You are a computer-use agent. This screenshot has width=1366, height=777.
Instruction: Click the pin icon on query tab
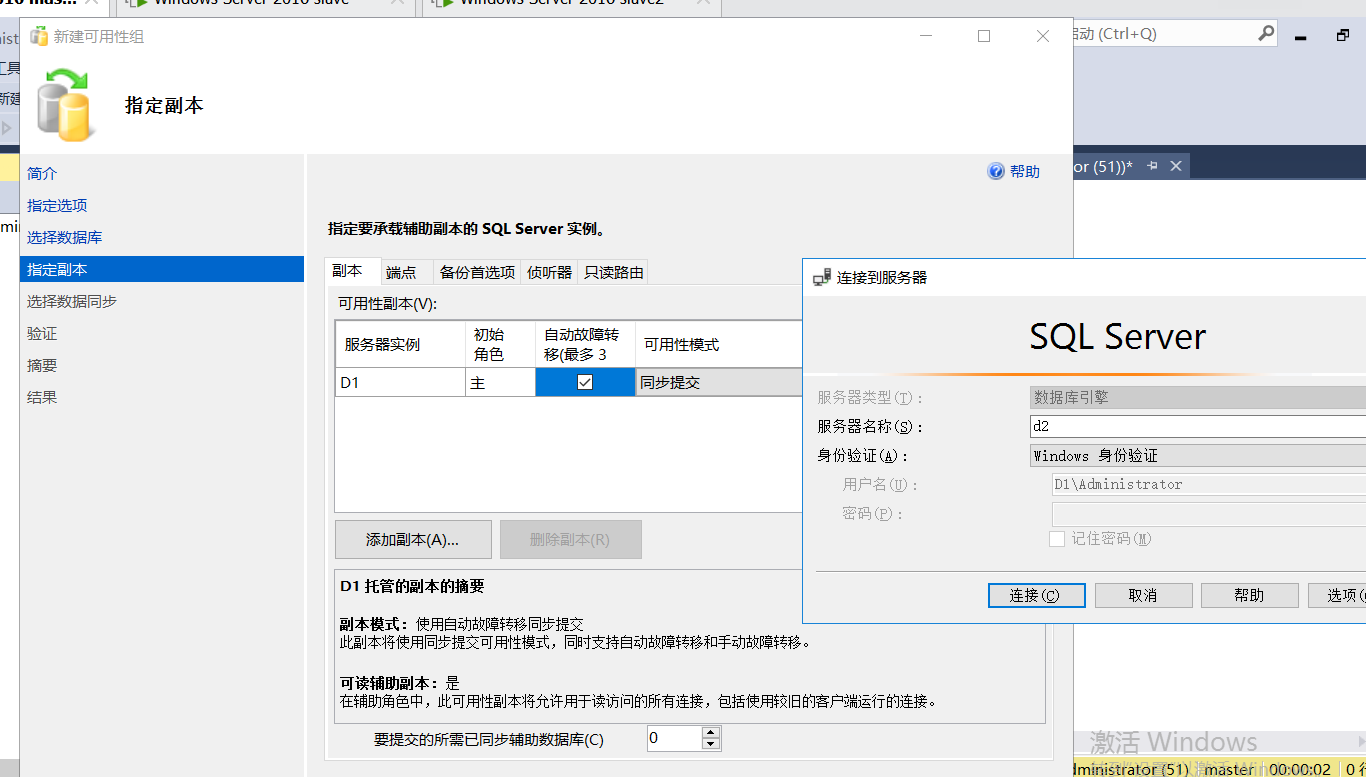click(1152, 166)
